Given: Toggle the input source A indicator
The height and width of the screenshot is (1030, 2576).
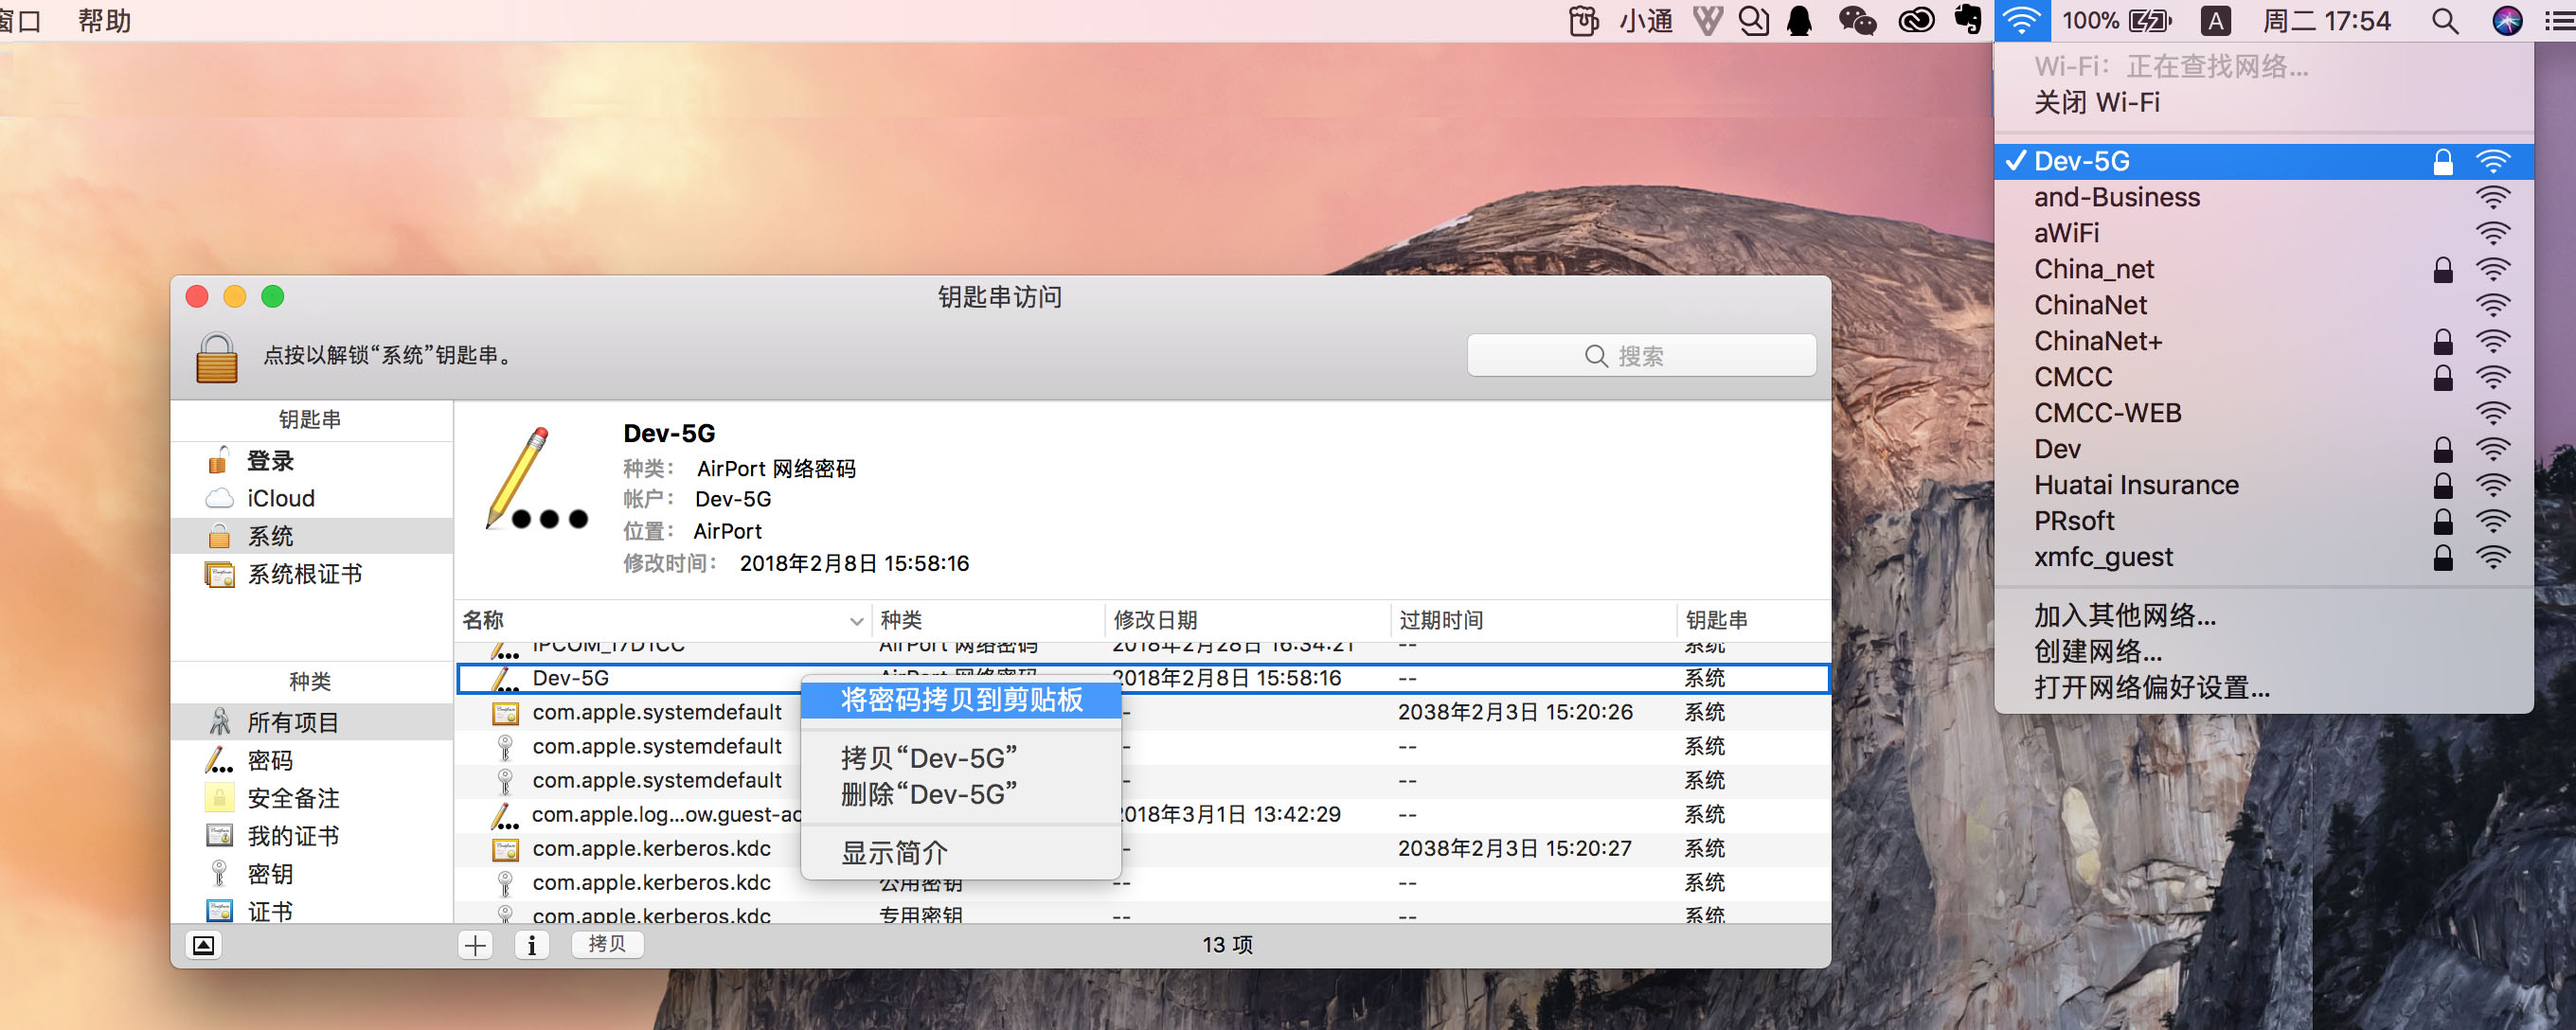Looking at the screenshot, I should tap(2215, 21).
